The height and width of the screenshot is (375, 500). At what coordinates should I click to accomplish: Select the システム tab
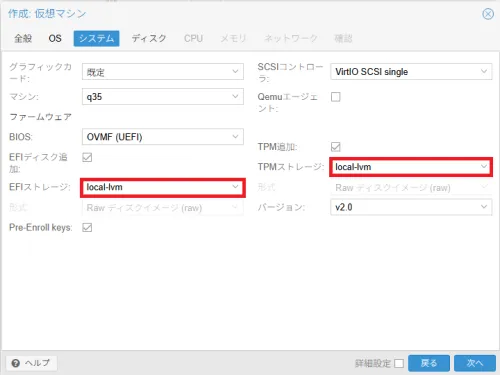point(96,38)
